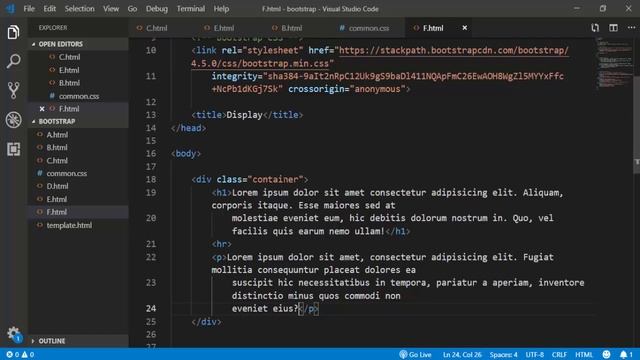Viewport: 640px width, 360px height.
Task: Open the Go menu
Action: pos(132,9)
